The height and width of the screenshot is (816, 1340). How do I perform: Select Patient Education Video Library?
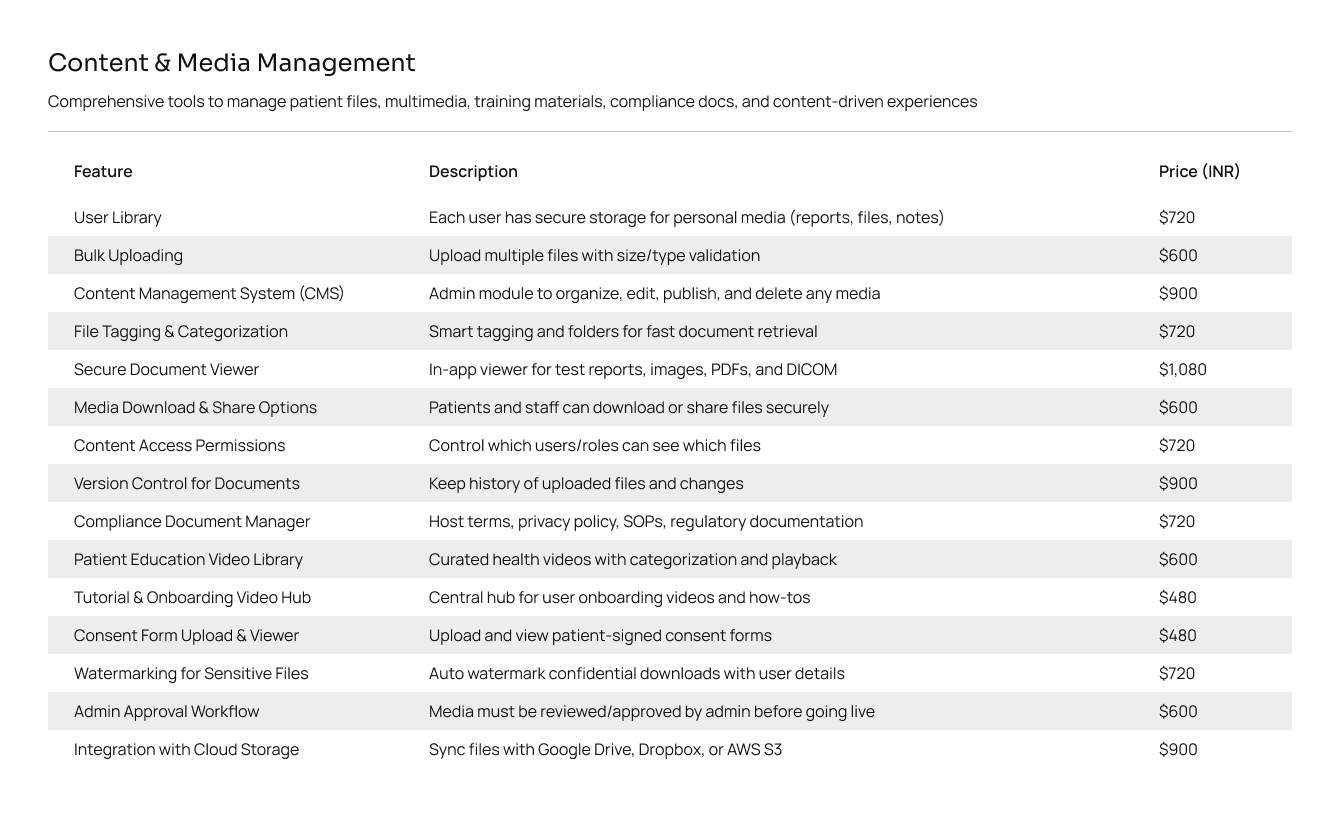[188, 559]
